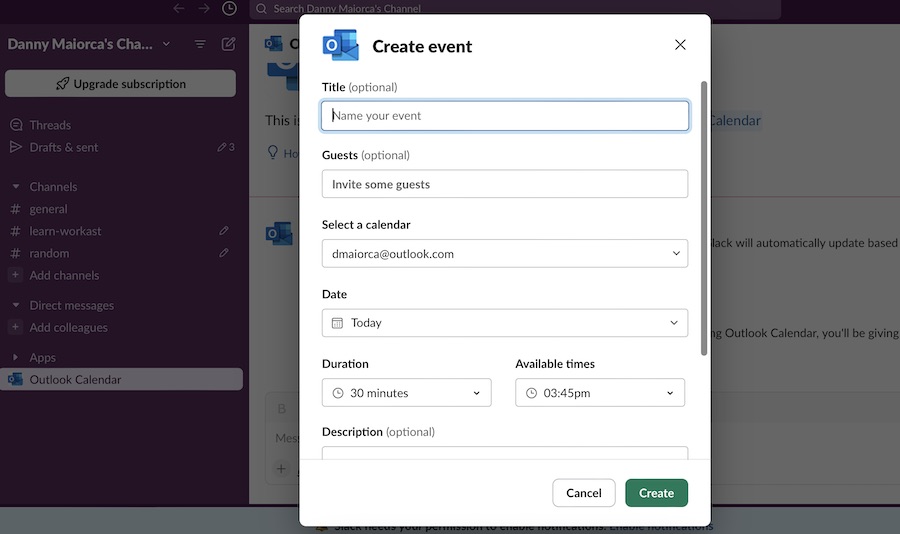Viewport: 900px width, 534px height.
Task: Open the Available times dropdown showing 03:45pm
Action: [x=600, y=393]
